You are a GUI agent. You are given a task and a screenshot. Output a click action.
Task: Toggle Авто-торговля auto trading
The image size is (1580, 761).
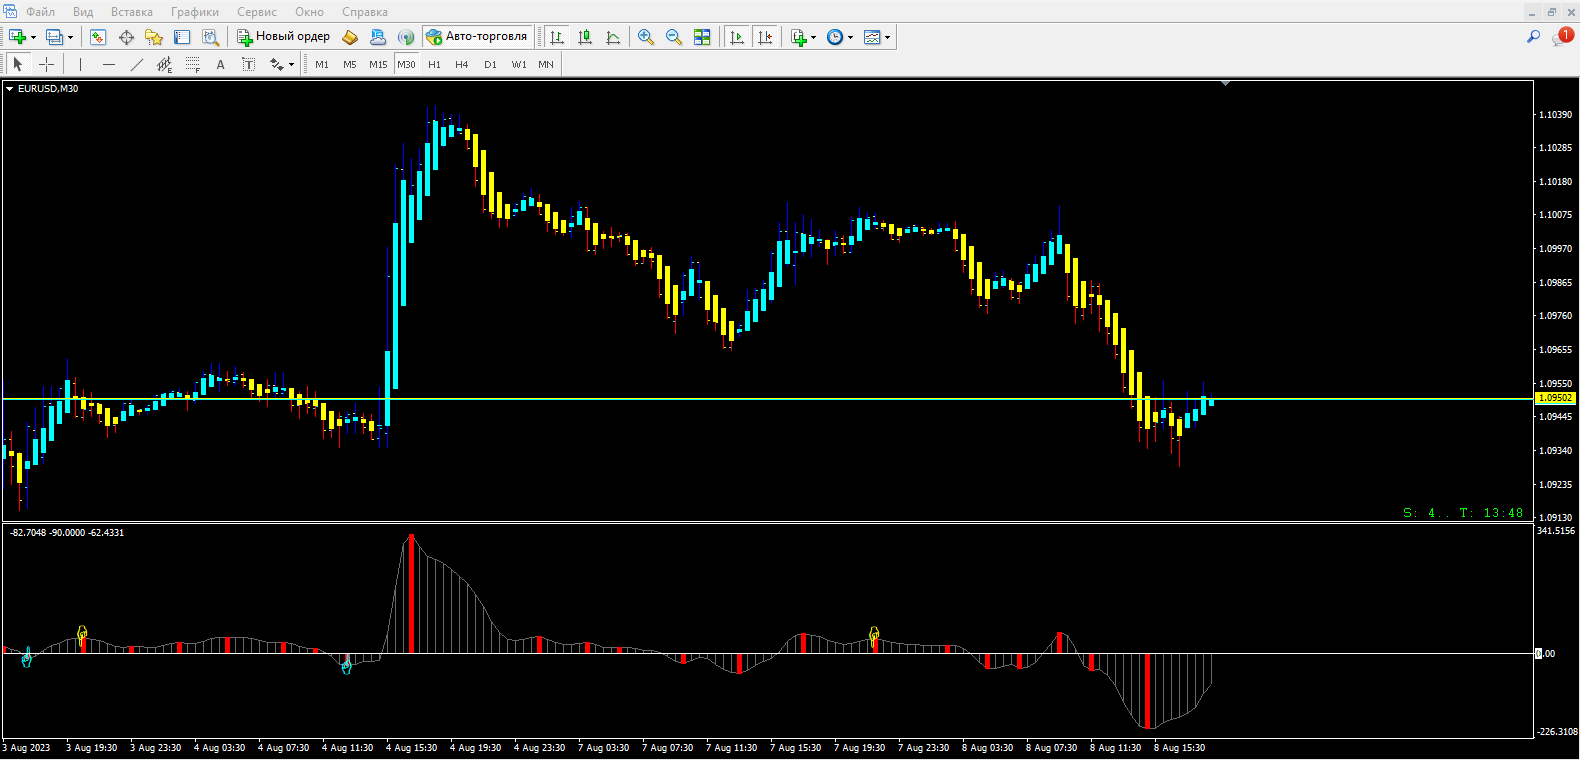pos(477,37)
